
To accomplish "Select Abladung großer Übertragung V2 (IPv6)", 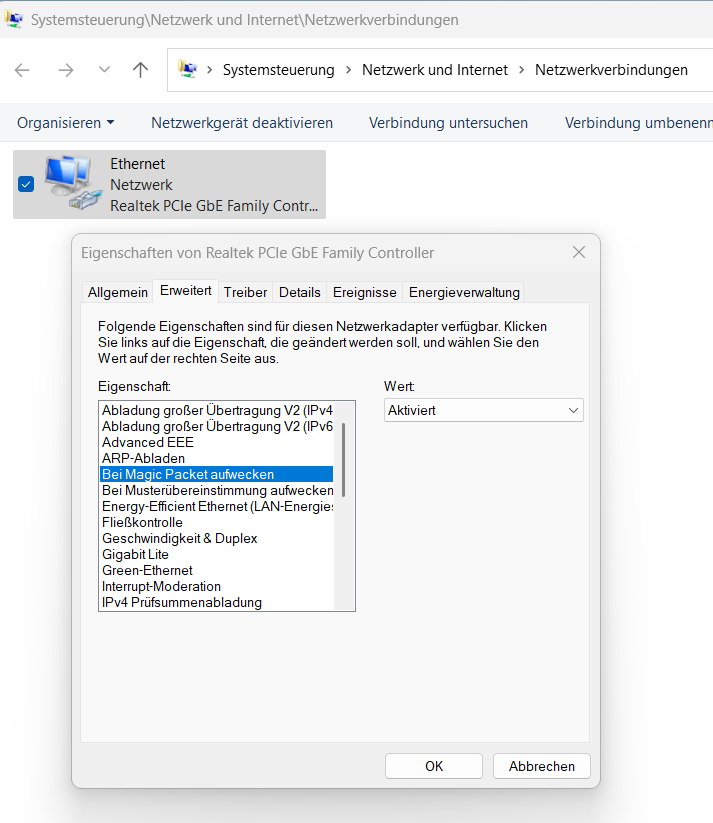I will pyautogui.click(x=217, y=426).
